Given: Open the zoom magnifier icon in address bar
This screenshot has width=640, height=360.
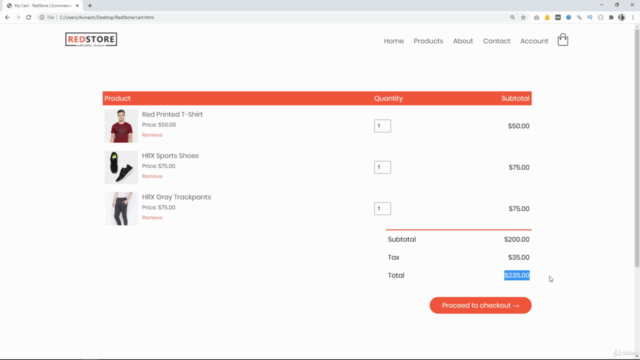Looking at the screenshot, I should (x=512, y=18).
